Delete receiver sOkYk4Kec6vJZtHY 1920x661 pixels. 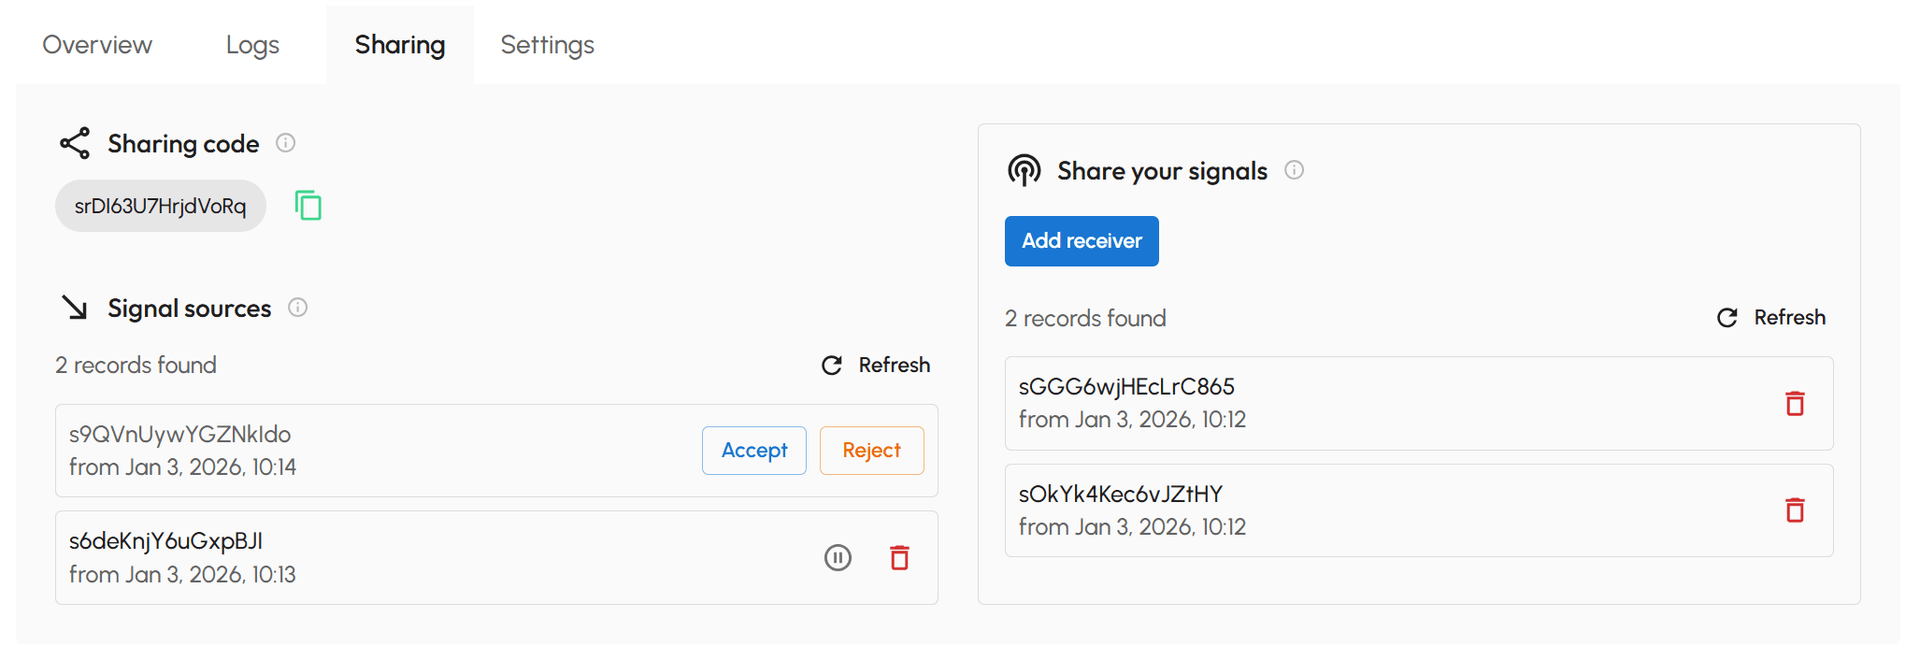point(1795,510)
